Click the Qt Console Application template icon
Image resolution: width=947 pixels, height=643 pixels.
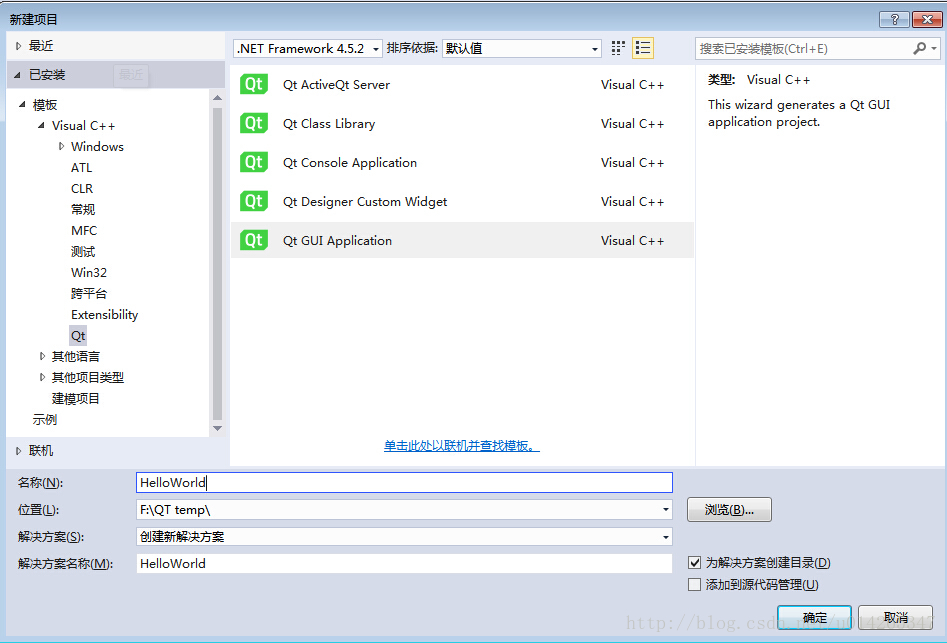(x=254, y=162)
